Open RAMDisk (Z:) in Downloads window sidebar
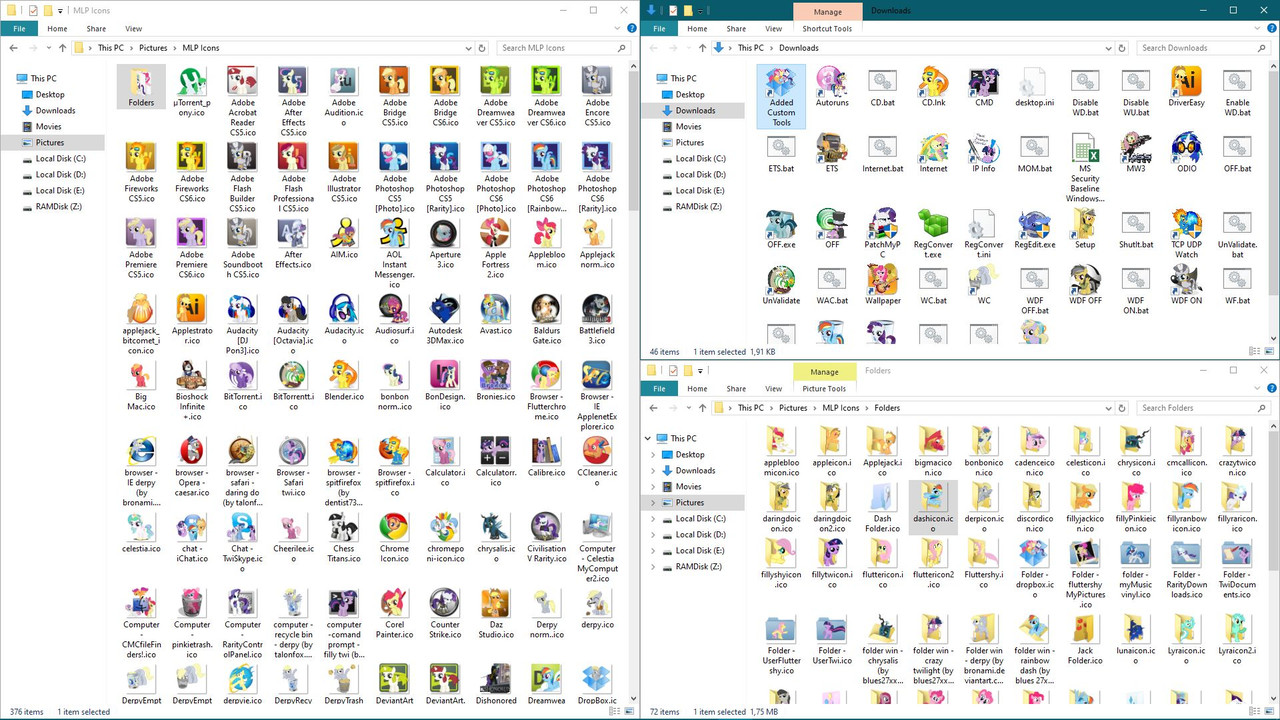1280x720 pixels. 697,206
